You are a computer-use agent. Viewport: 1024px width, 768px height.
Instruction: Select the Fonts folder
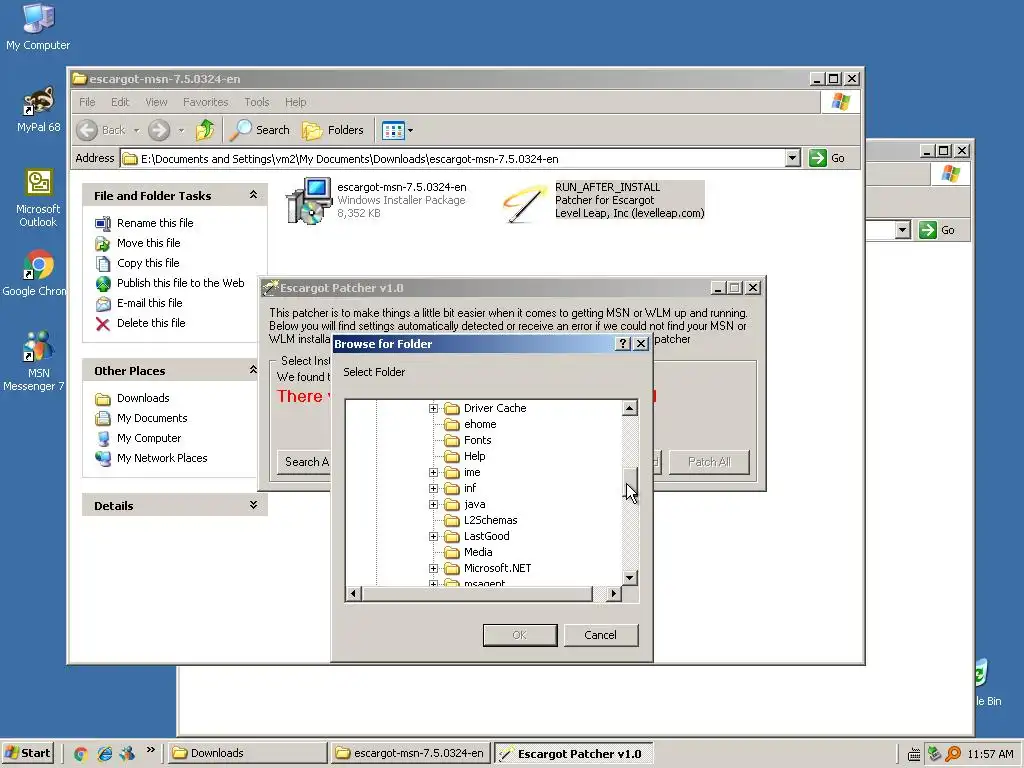click(477, 440)
